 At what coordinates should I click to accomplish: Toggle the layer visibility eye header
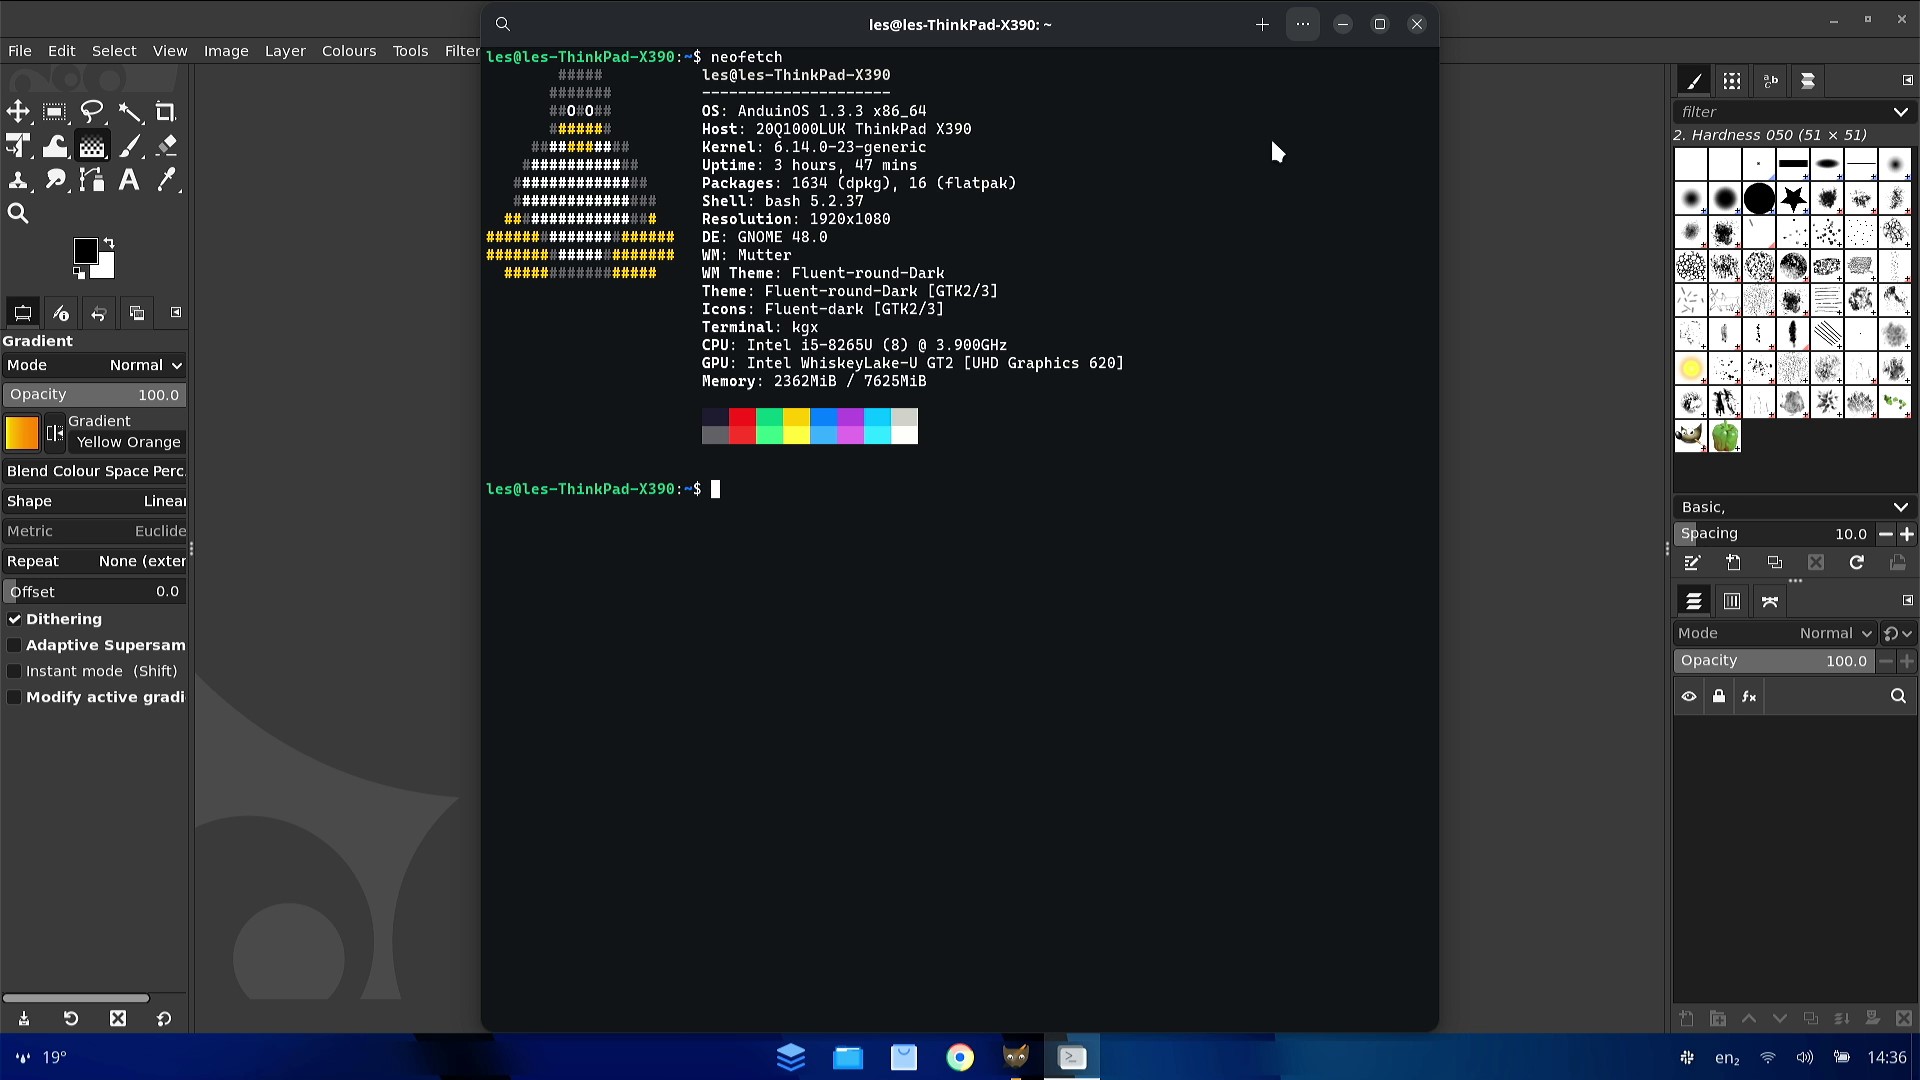[x=1689, y=697]
